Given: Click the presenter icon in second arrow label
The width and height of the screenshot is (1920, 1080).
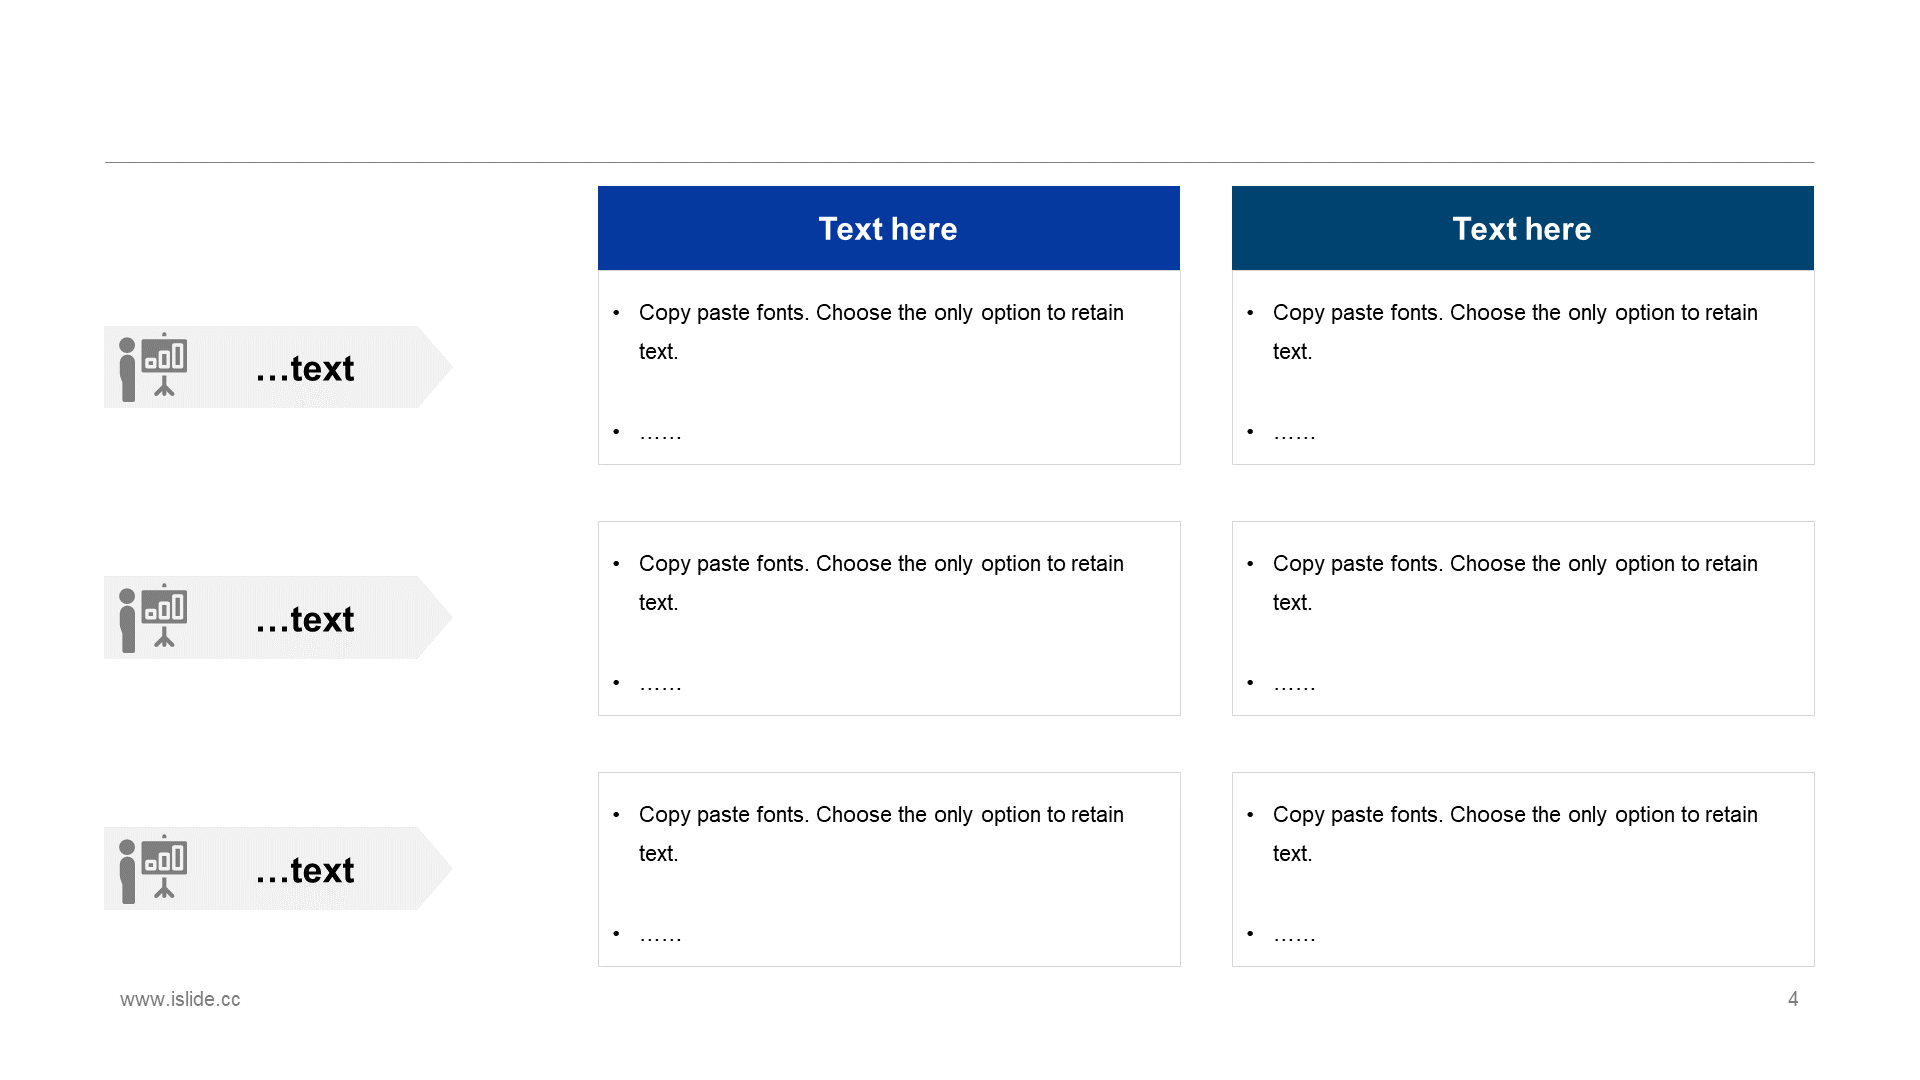Looking at the screenshot, I should click(x=153, y=618).
